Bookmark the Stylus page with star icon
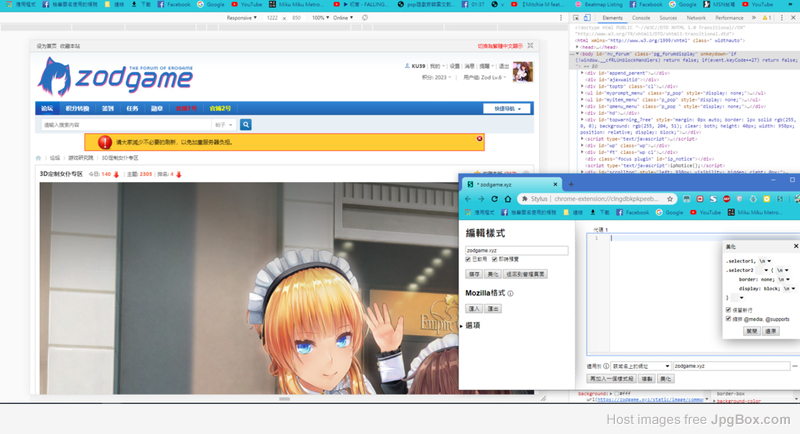Image resolution: width=800 pixels, height=434 pixels. [x=670, y=199]
